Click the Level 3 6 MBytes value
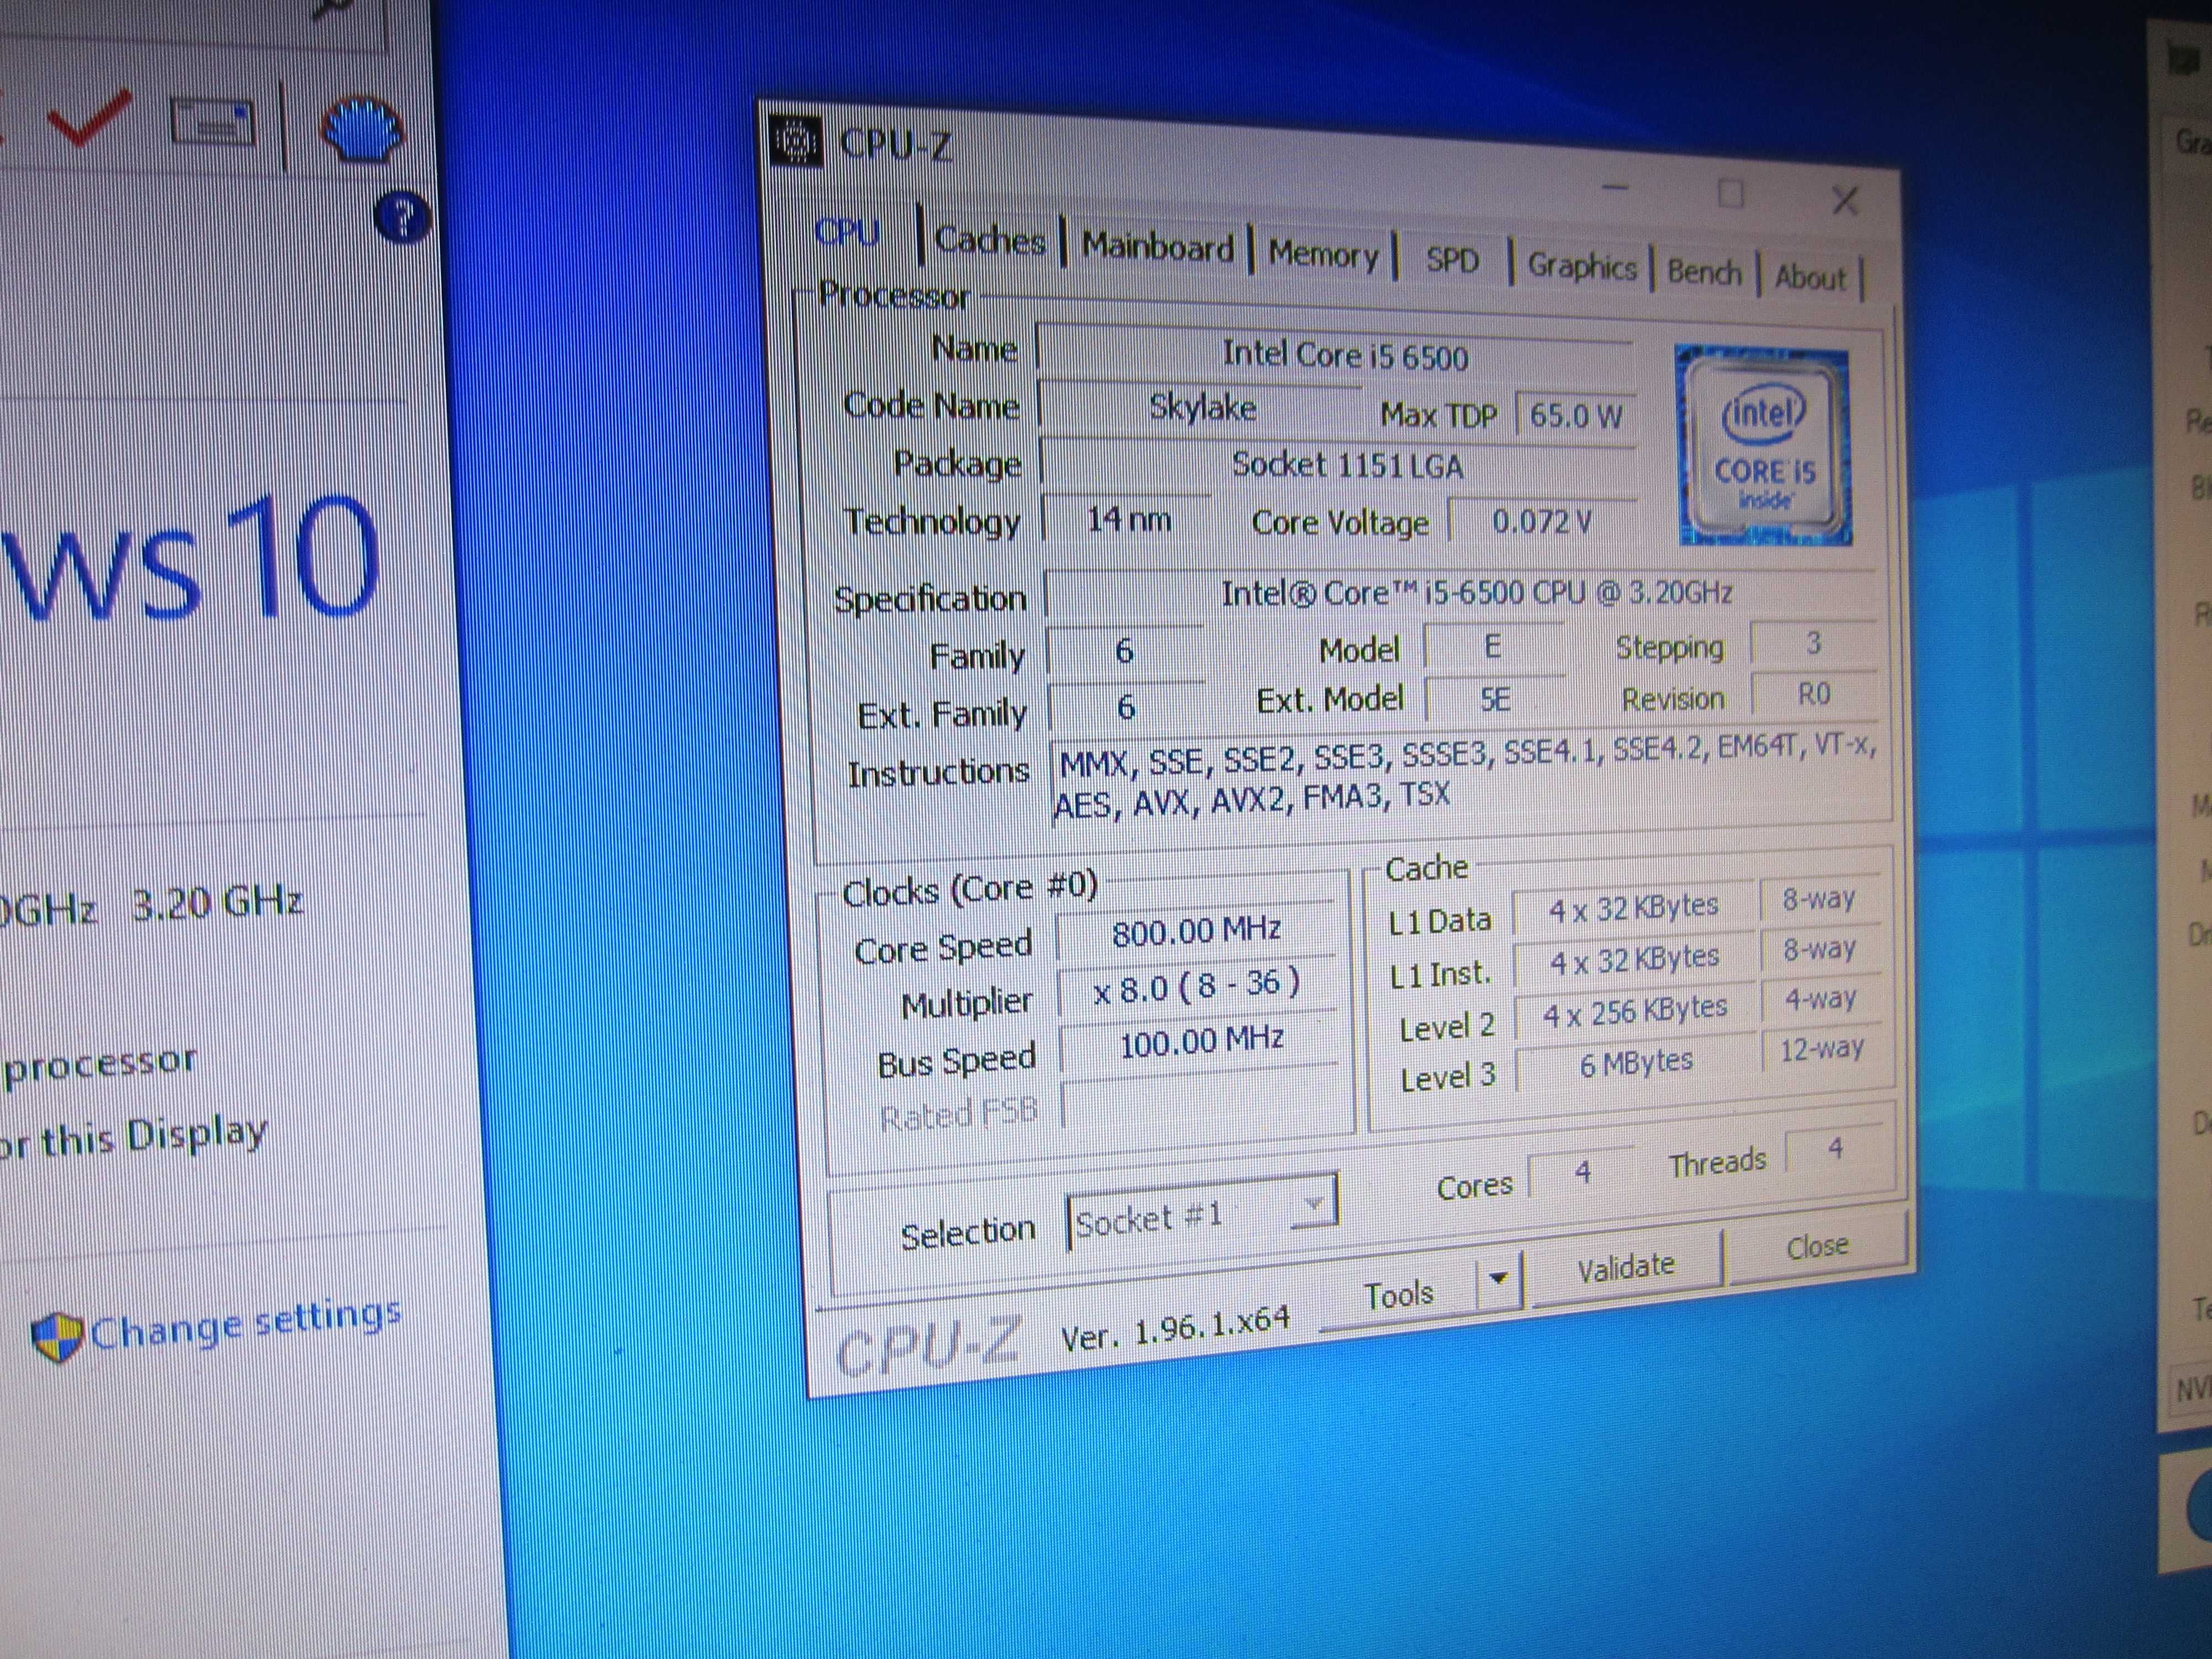Image resolution: width=2212 pixels, height=1659 pixels. (x=1636, y=1063)
